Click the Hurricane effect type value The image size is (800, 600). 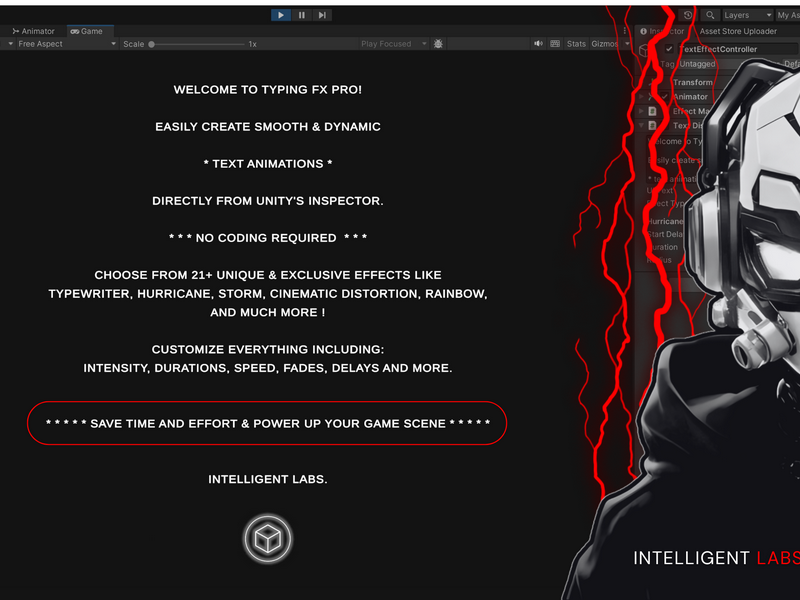pyautogui.click(x=665, y=221)
